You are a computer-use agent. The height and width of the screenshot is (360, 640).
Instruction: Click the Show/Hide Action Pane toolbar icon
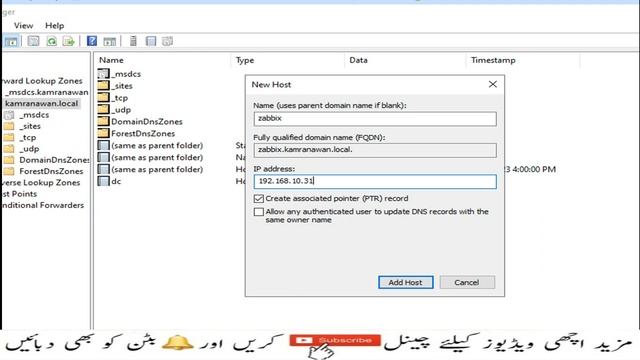pyautogui.click(x=110, y=41)
